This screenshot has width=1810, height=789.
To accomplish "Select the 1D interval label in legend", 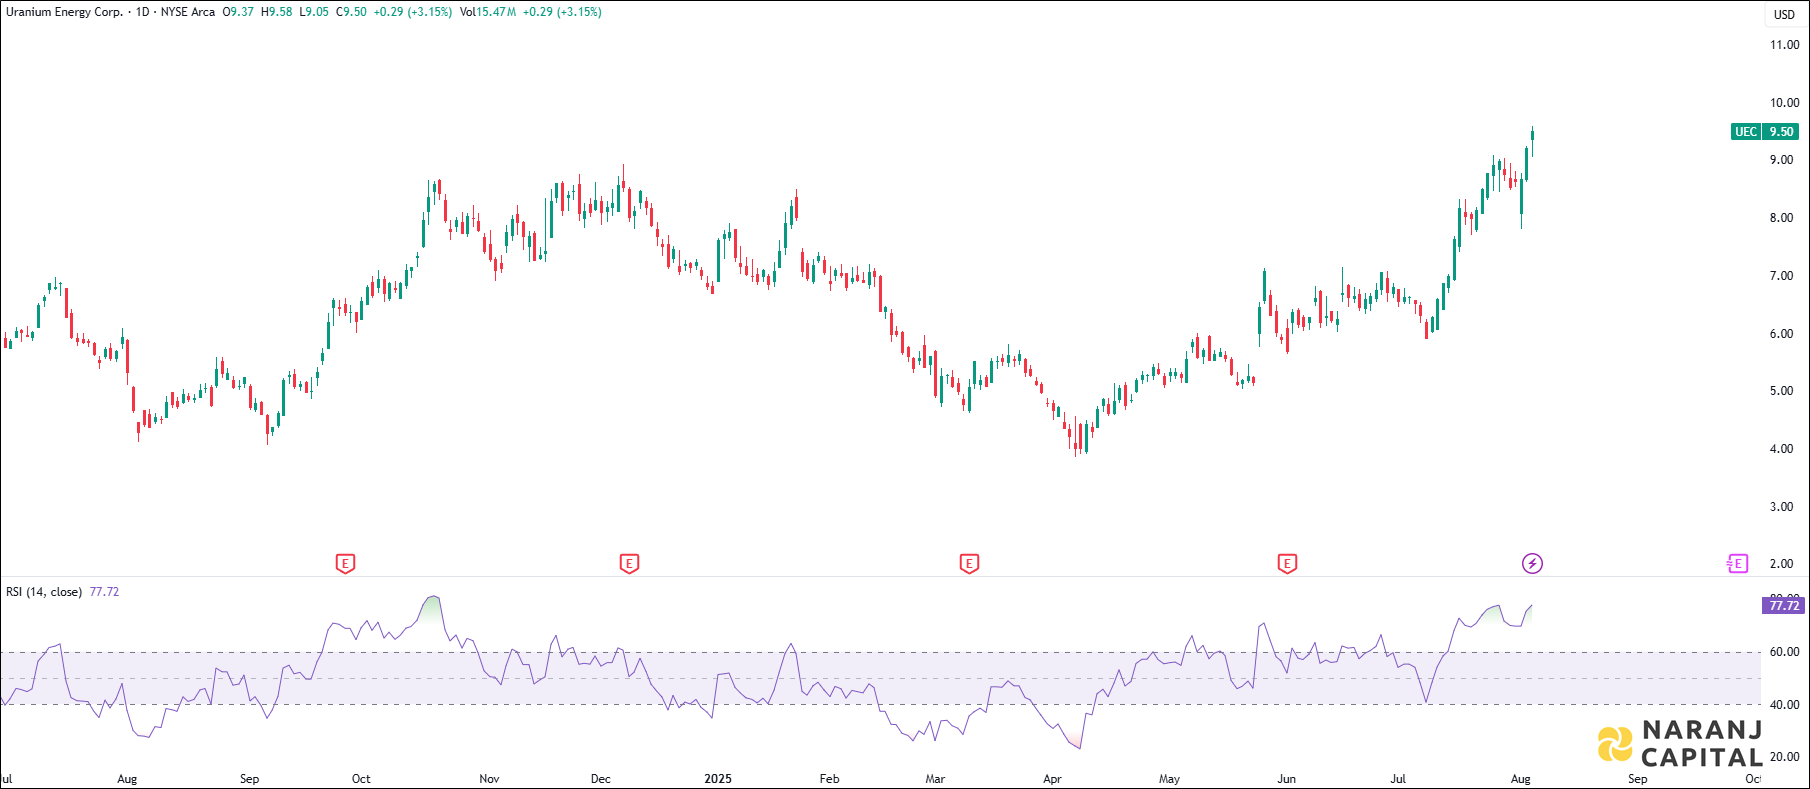I will 143,12.
